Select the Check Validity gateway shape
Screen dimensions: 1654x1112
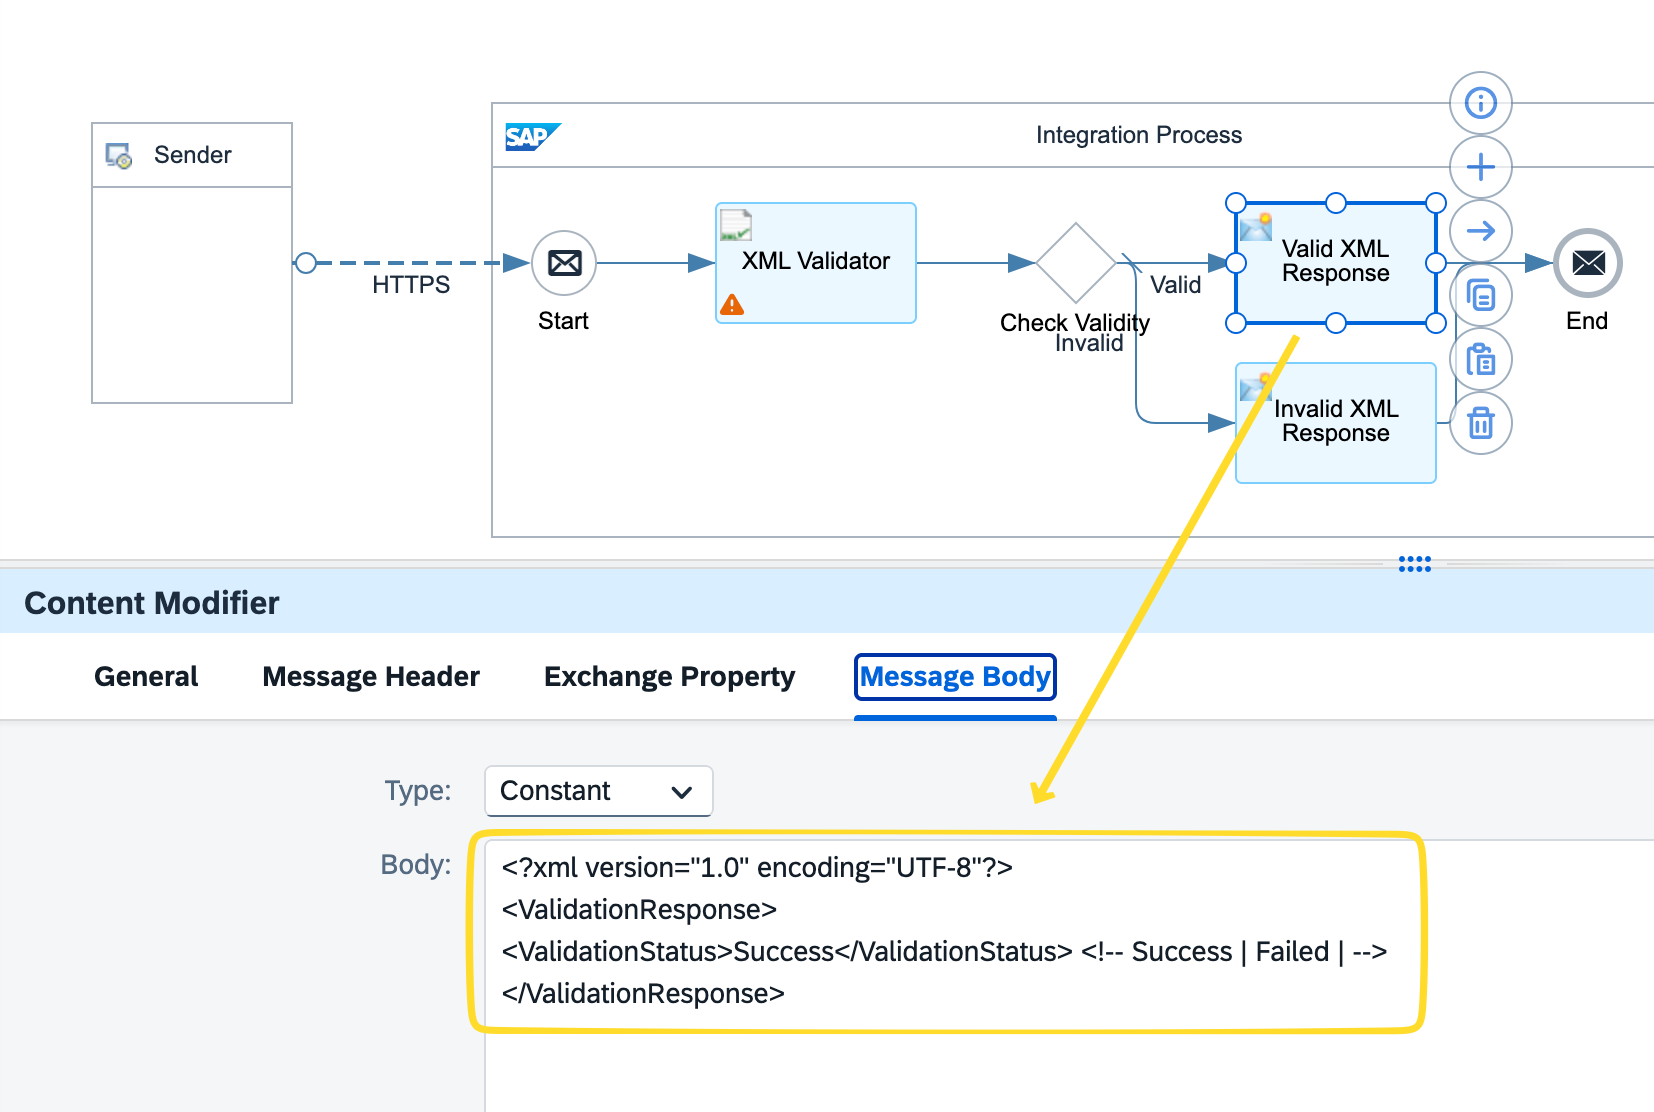point(1075,262)
